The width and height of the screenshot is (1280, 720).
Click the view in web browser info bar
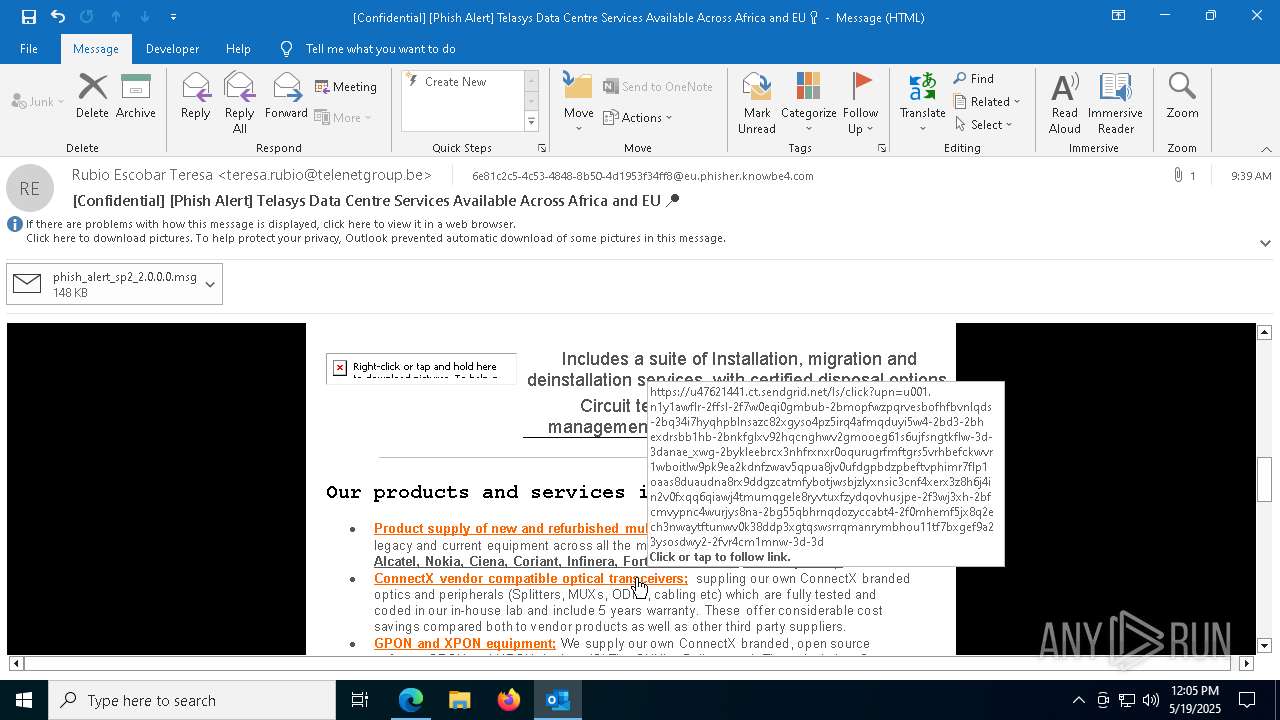coord(270,224)
